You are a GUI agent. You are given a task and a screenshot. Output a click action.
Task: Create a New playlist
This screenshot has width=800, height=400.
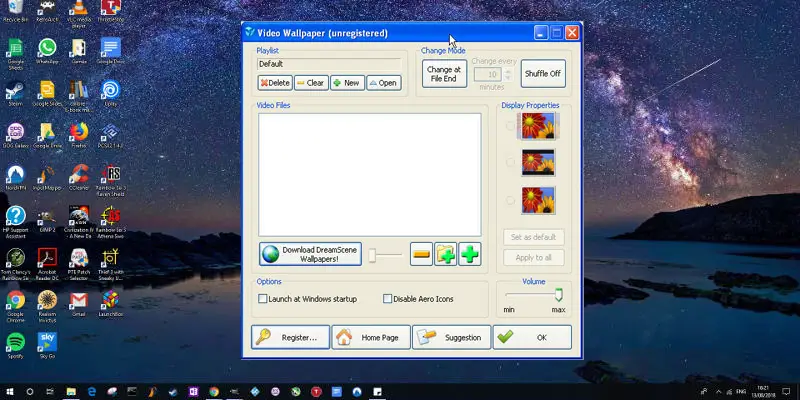(347, 83)
